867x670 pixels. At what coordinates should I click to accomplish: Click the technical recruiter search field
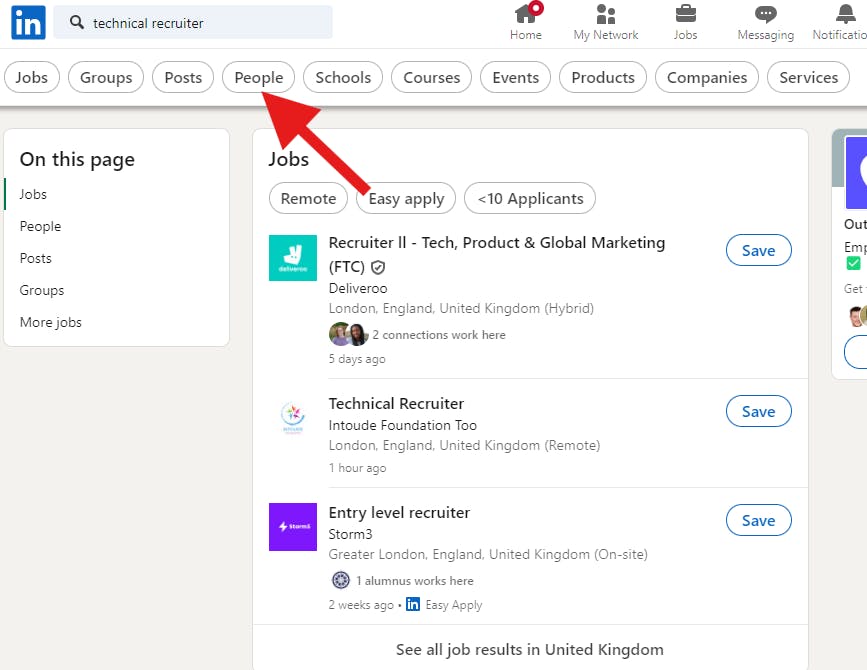click(193, 23)
